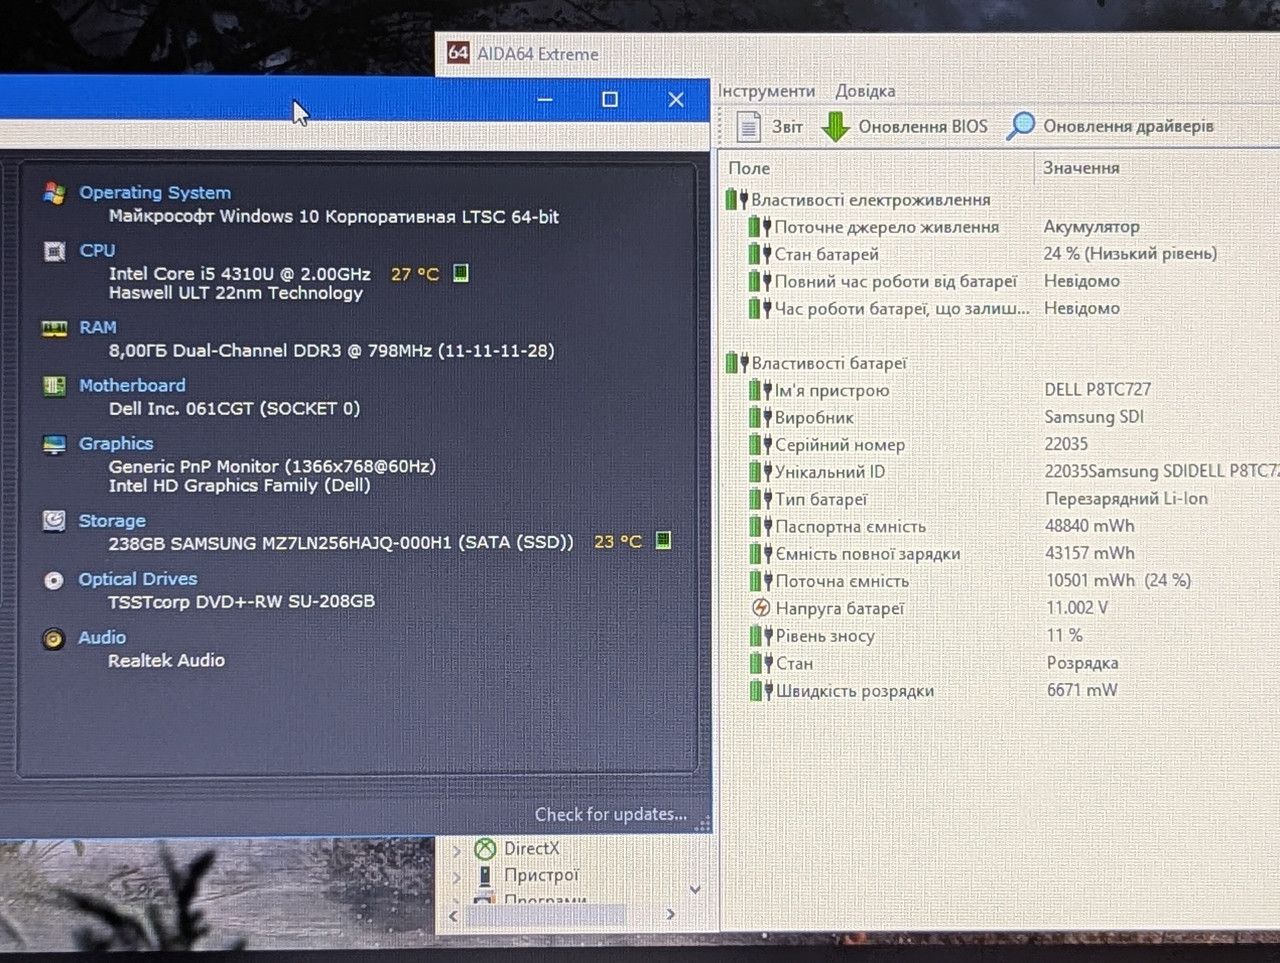The image size is (1280, 963).
Task: Click the battery icon beside Рівень зносу
Action: click(761, 635)
